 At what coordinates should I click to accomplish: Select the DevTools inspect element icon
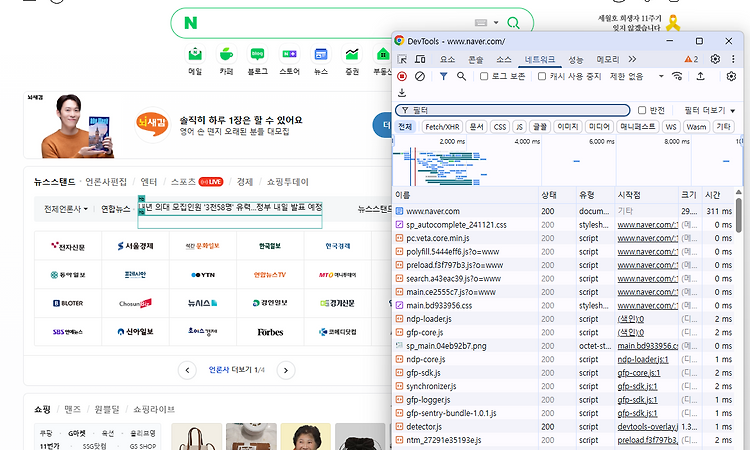pyautogui.click(x=402, y=59)
